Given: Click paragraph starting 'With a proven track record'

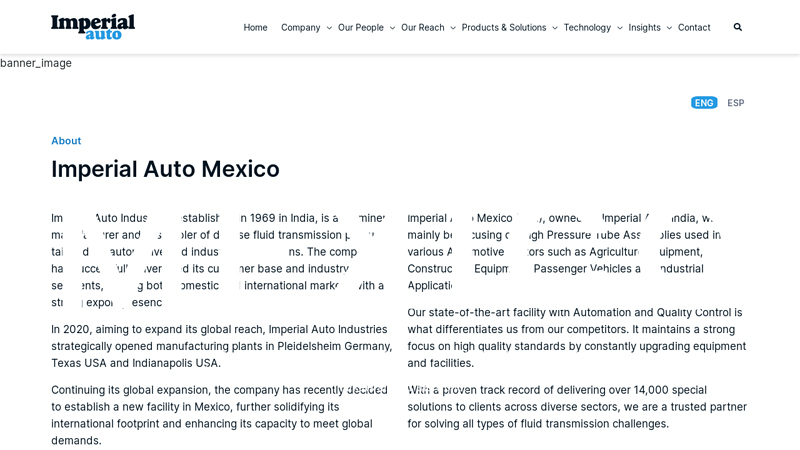Looking at the screenshot, I should click(x=577, y=407).
